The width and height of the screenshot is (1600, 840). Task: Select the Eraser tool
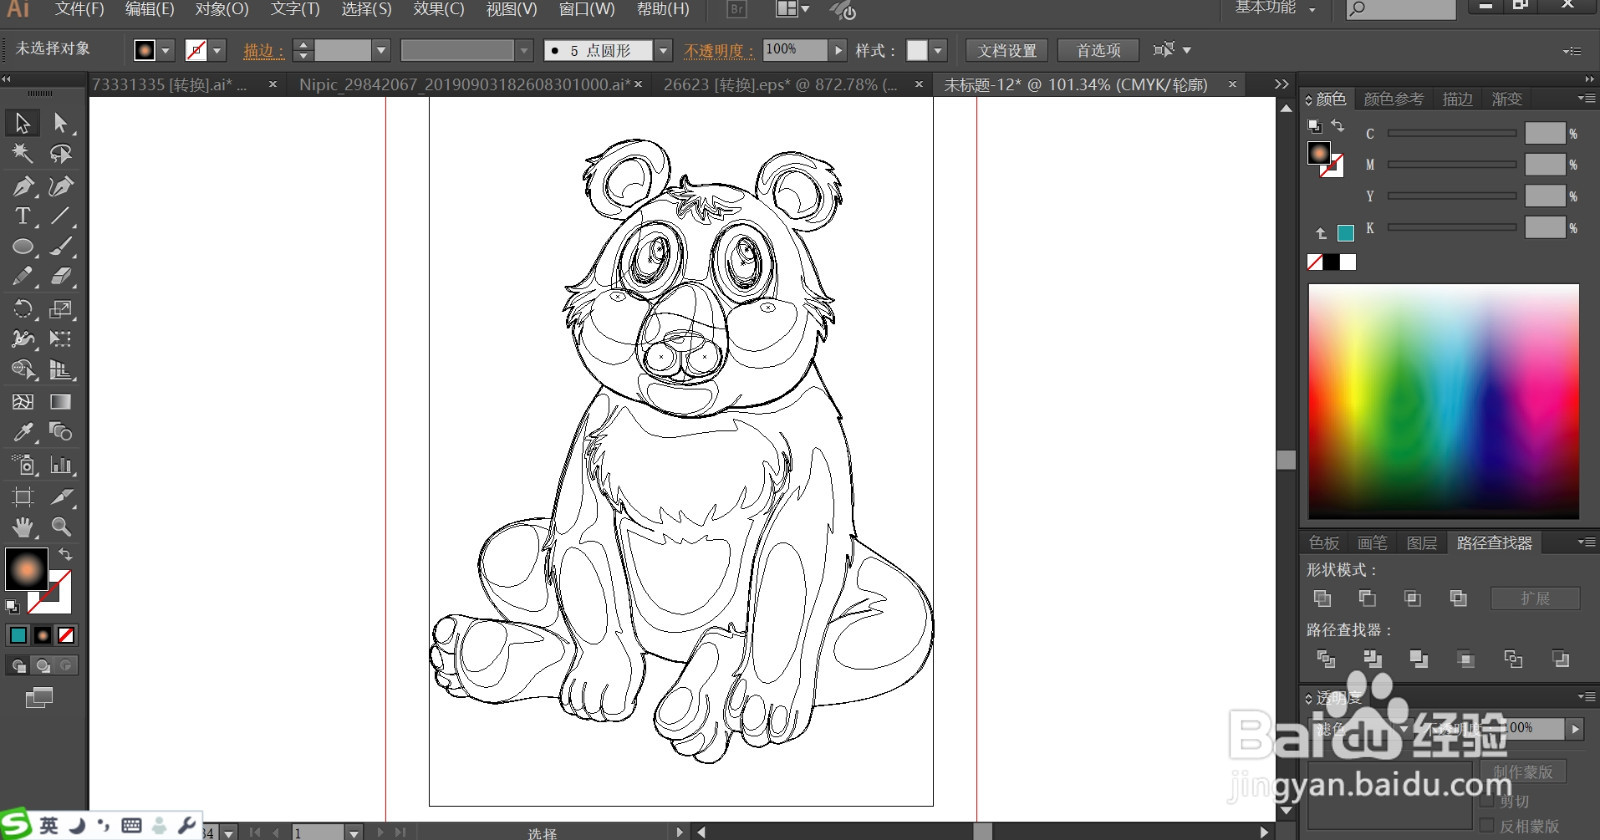coord(60,277)
